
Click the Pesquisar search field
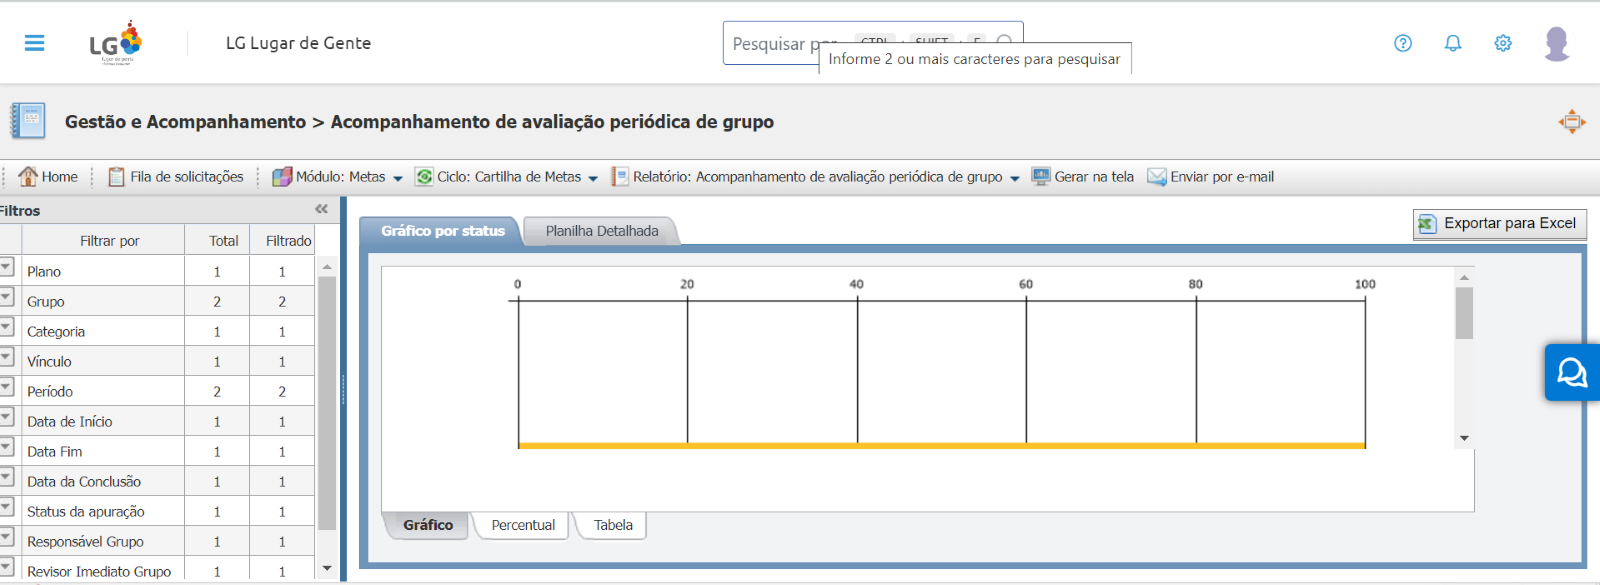tap(873, 44)
